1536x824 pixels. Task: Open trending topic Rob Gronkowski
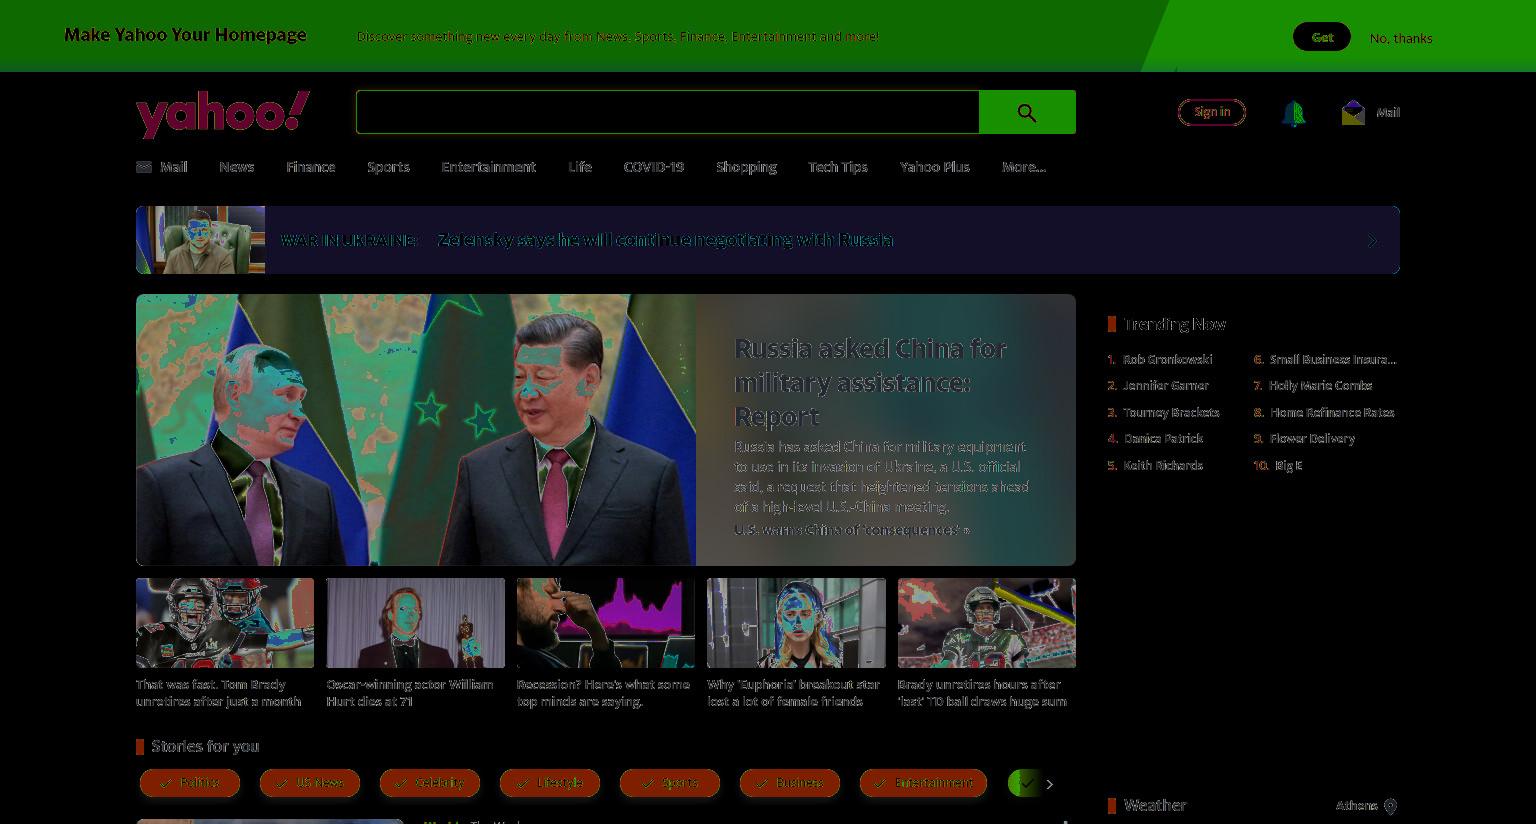[x=1167, y=359]
